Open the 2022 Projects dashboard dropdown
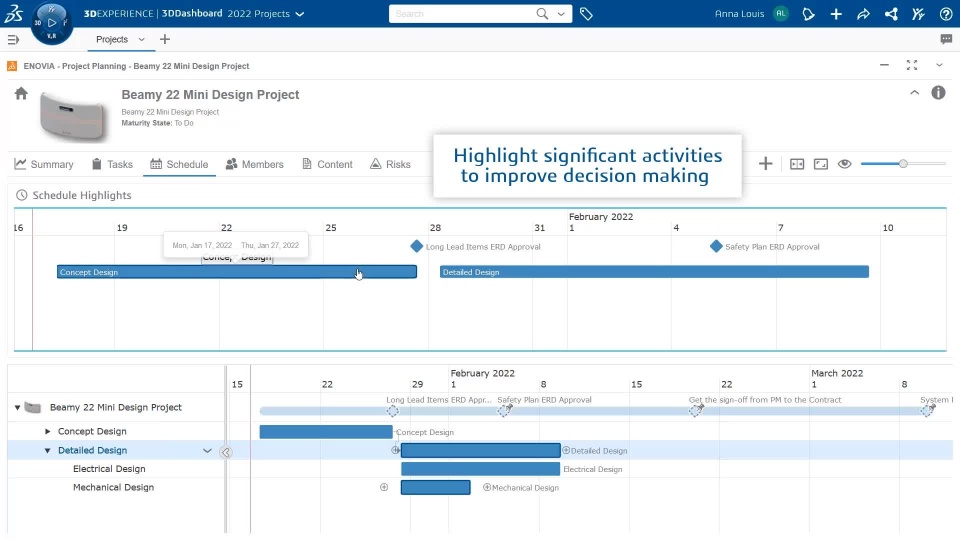 pyautogui.click(x=300, y=14)
